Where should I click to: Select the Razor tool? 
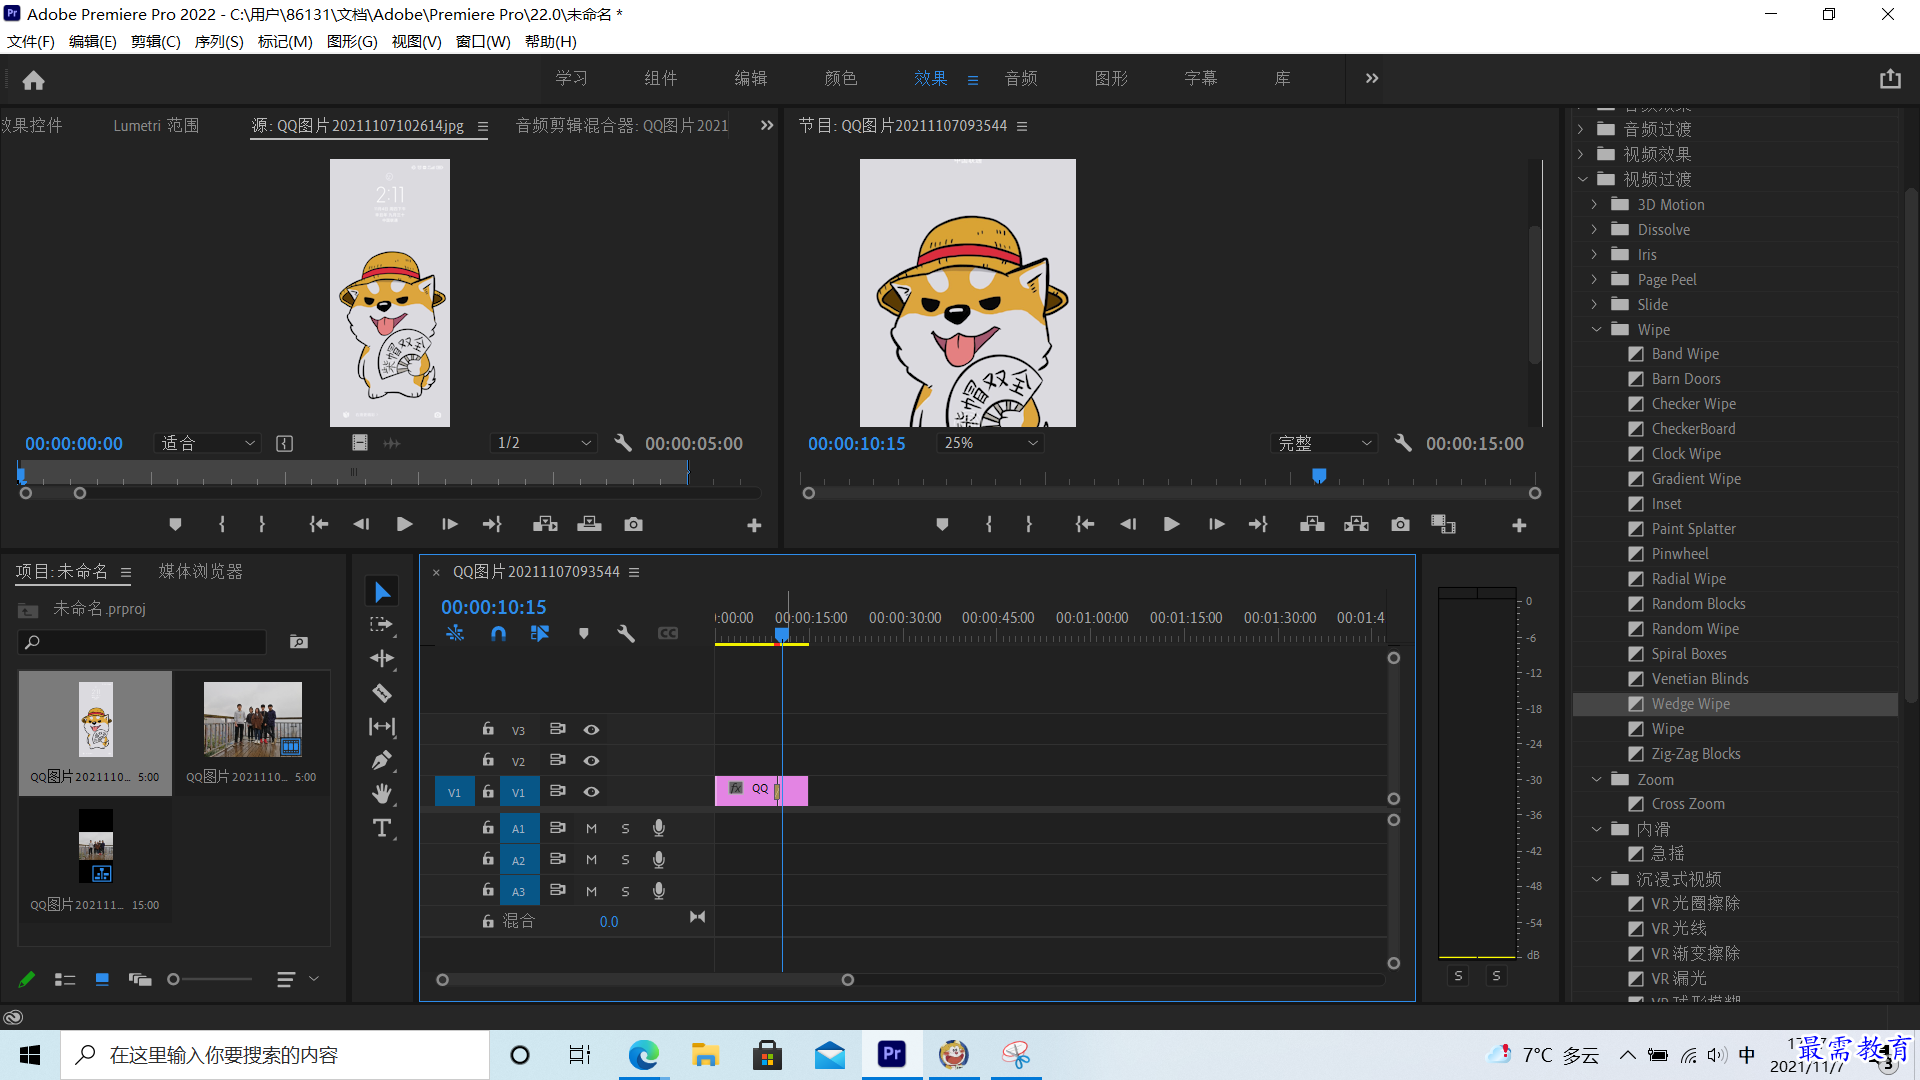(x=382, y=692)
